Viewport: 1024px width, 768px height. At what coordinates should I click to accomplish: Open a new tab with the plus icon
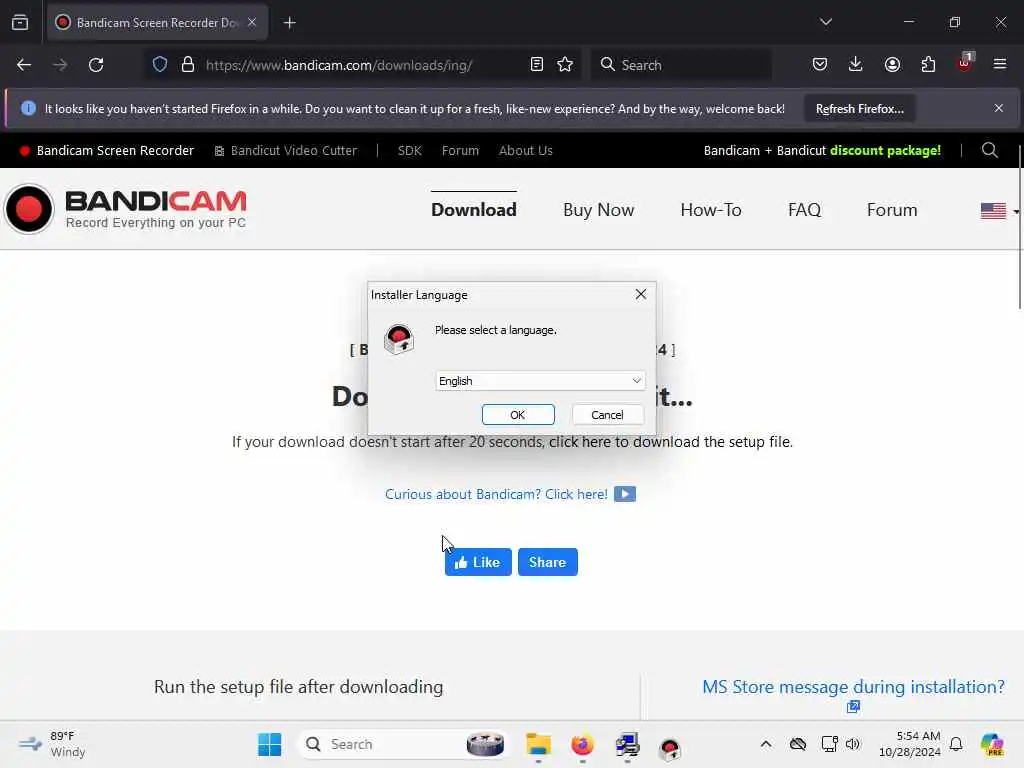point(289,23)
